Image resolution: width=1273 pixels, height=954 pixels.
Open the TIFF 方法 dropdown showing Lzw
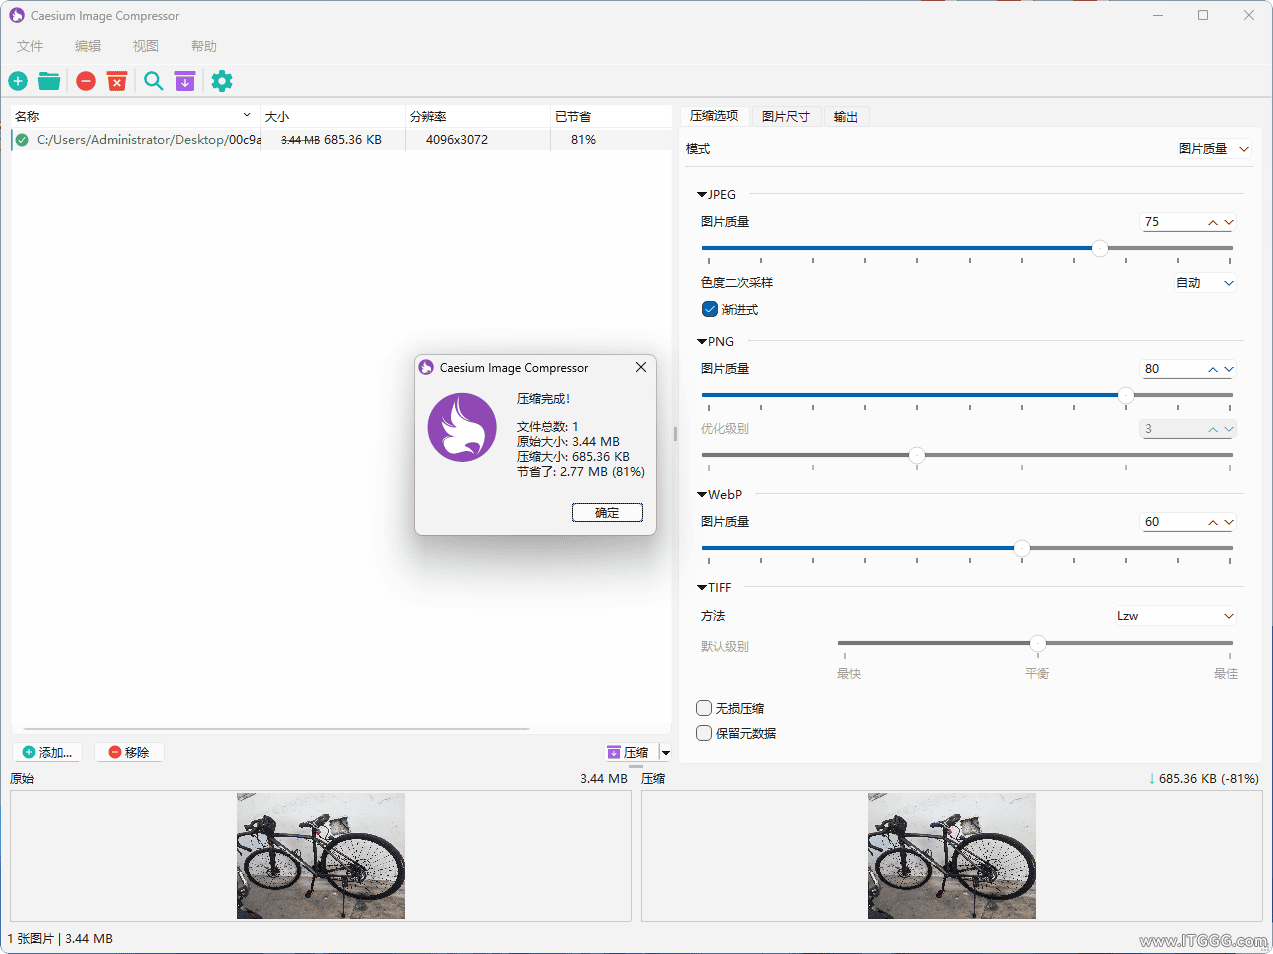[1175, 615]
